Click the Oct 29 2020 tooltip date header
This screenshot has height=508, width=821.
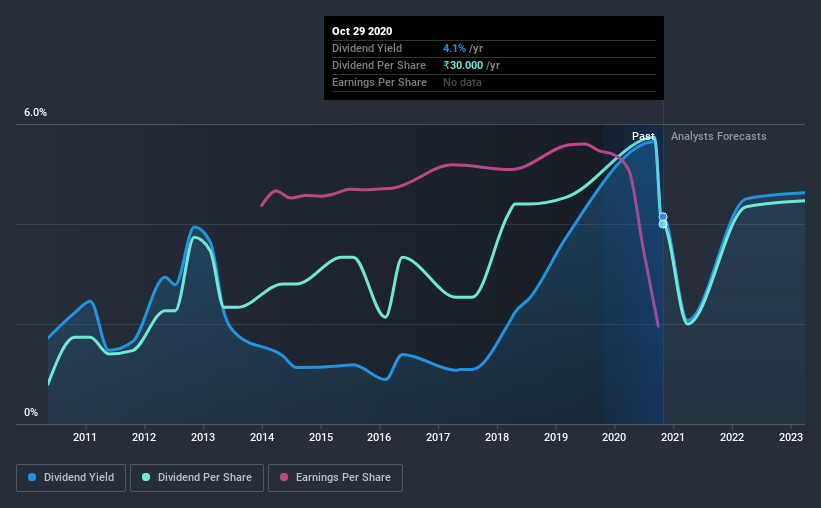[x=362, y=31]
